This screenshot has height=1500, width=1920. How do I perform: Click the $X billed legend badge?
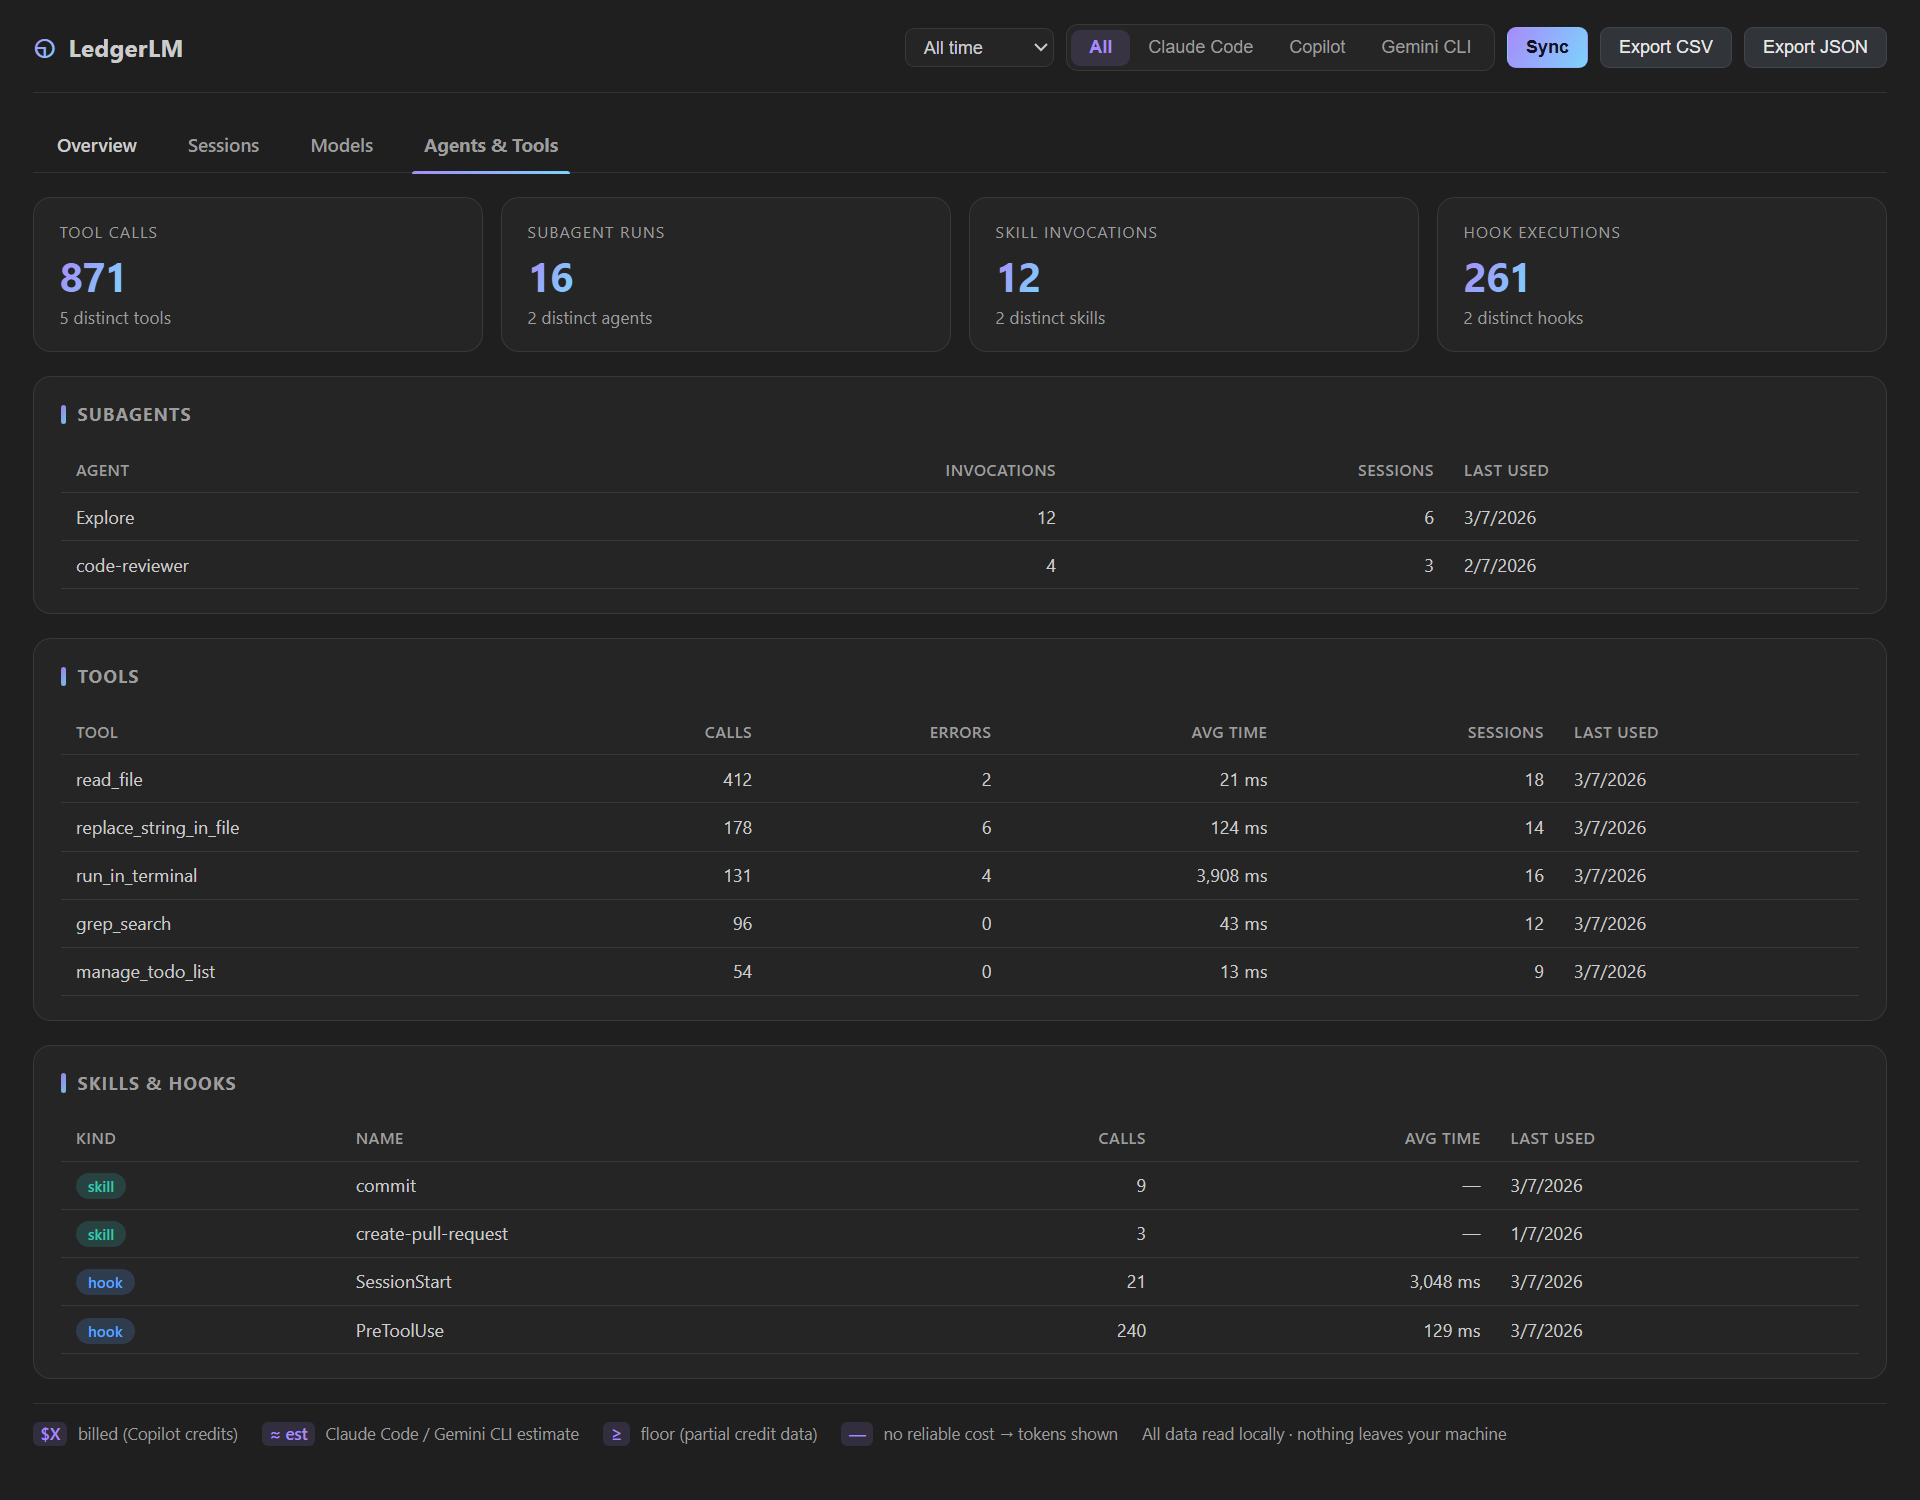point(50,1434)
